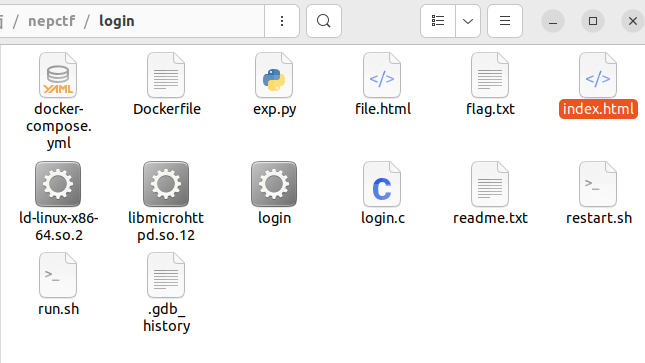Open the path bar three-dot menu
Image resolution: width=645 pixels, height=363 pixels.
pyautogui.click(x=282, y=21)
